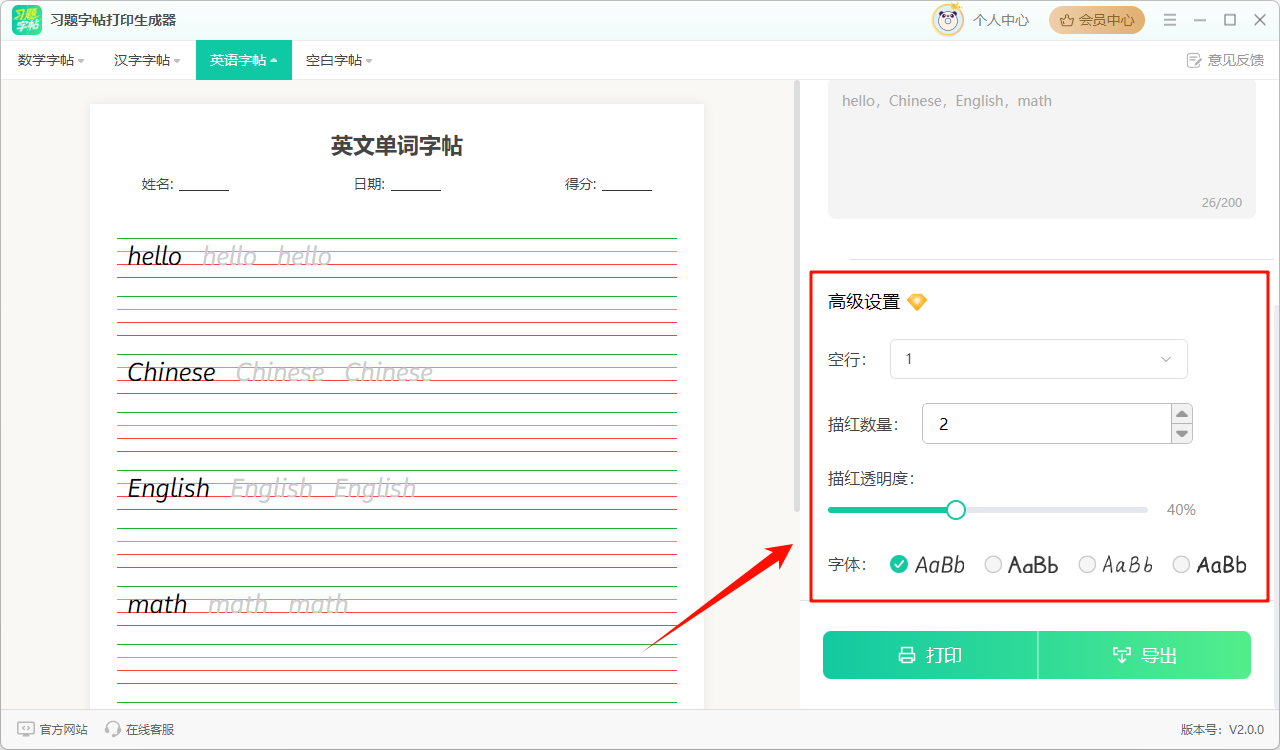The width and height of the screenshot is (1280, 750).
Task: Switch to the 空白字帖 tab
Action: (x=339, y=60)
